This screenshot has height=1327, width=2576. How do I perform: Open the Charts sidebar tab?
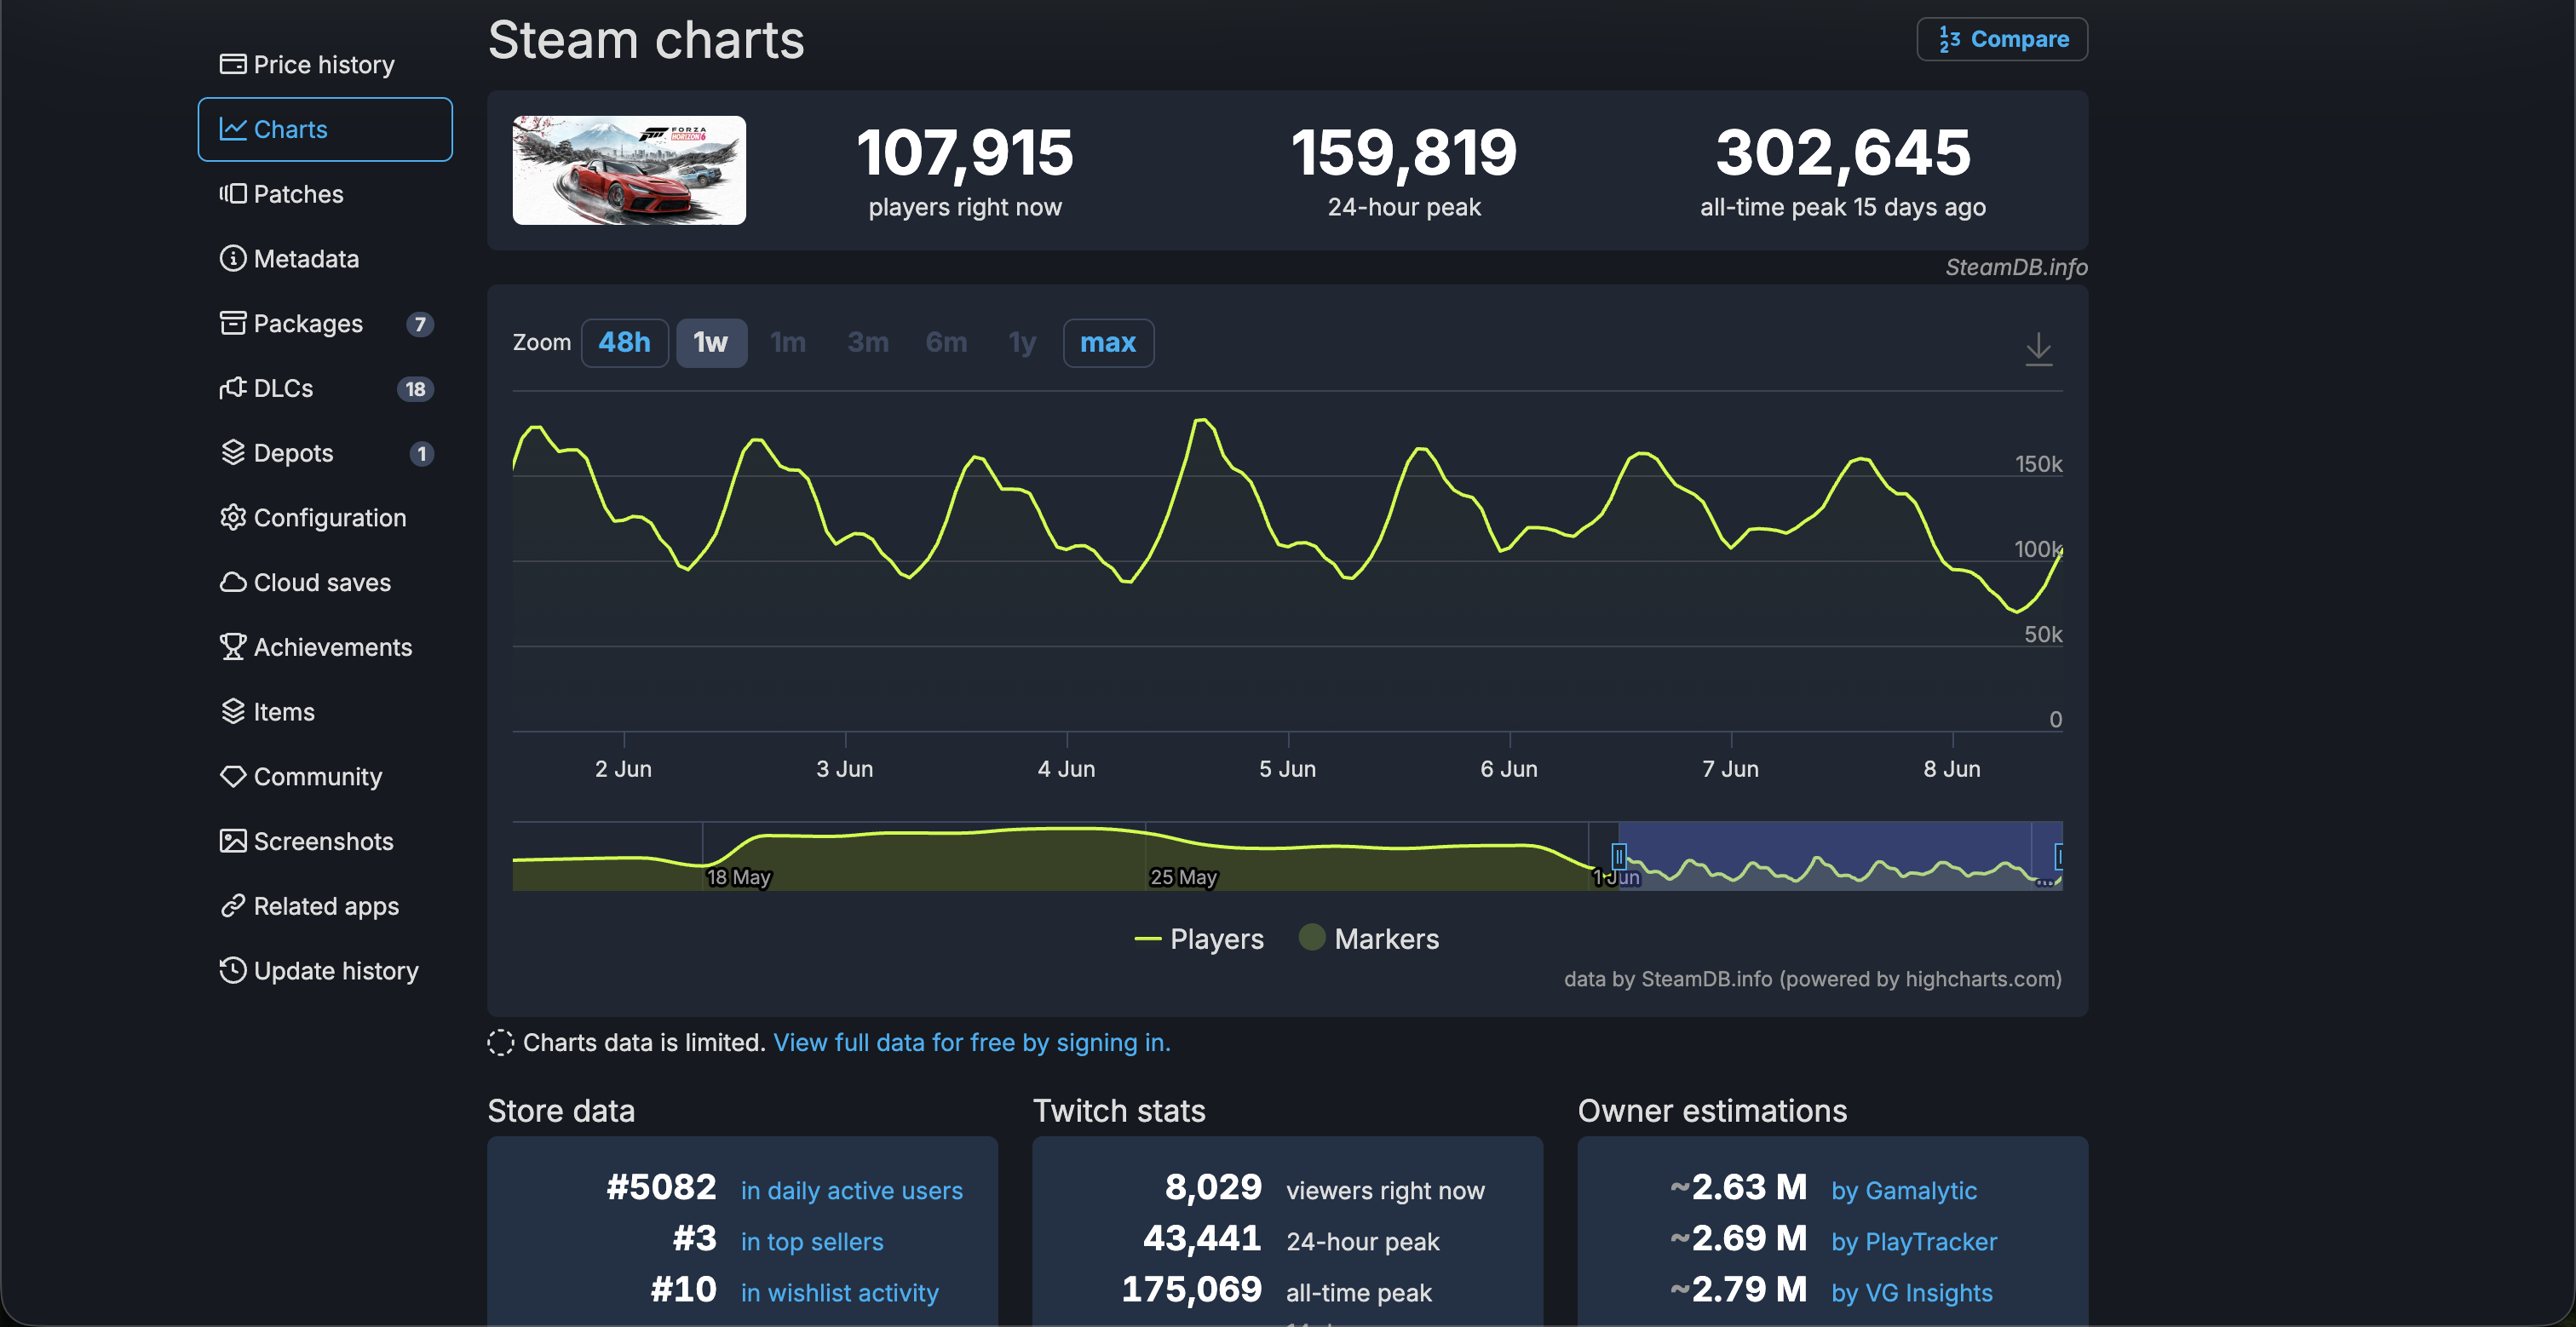(x=325, y=129)
